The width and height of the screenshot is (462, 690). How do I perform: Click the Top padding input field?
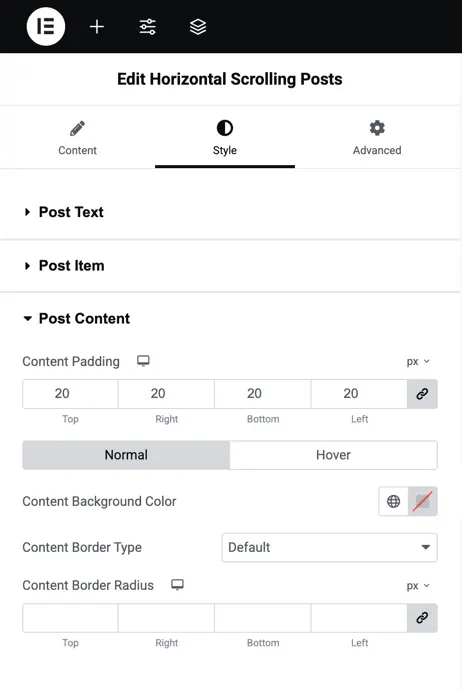70,394
